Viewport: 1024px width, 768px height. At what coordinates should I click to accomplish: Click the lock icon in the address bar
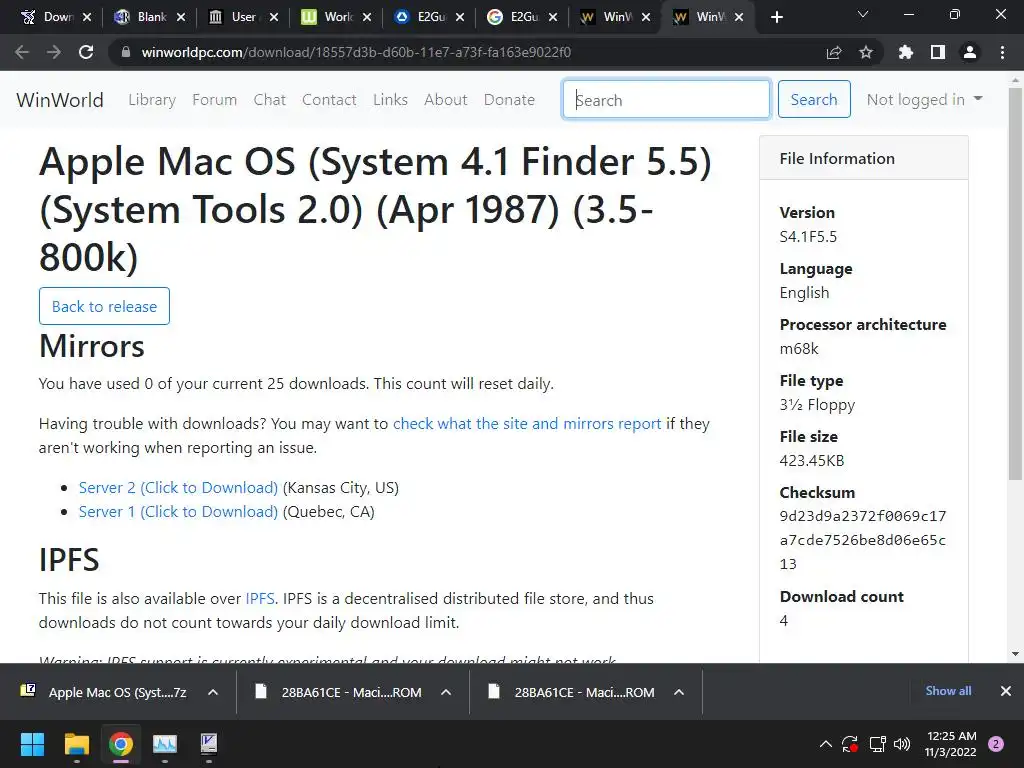(126, 52)
